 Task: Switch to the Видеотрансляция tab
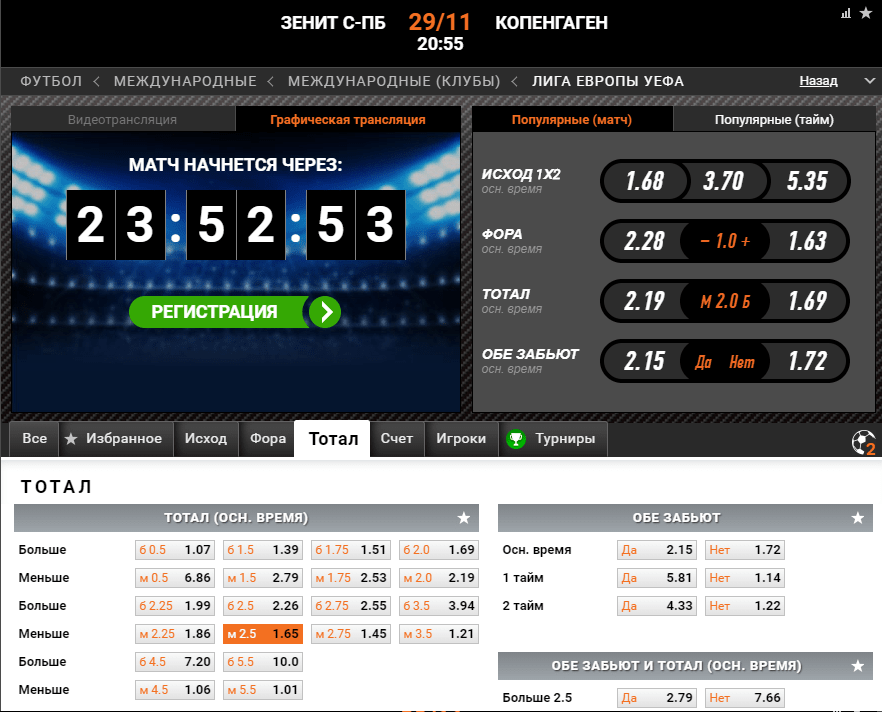coord(123,119)
